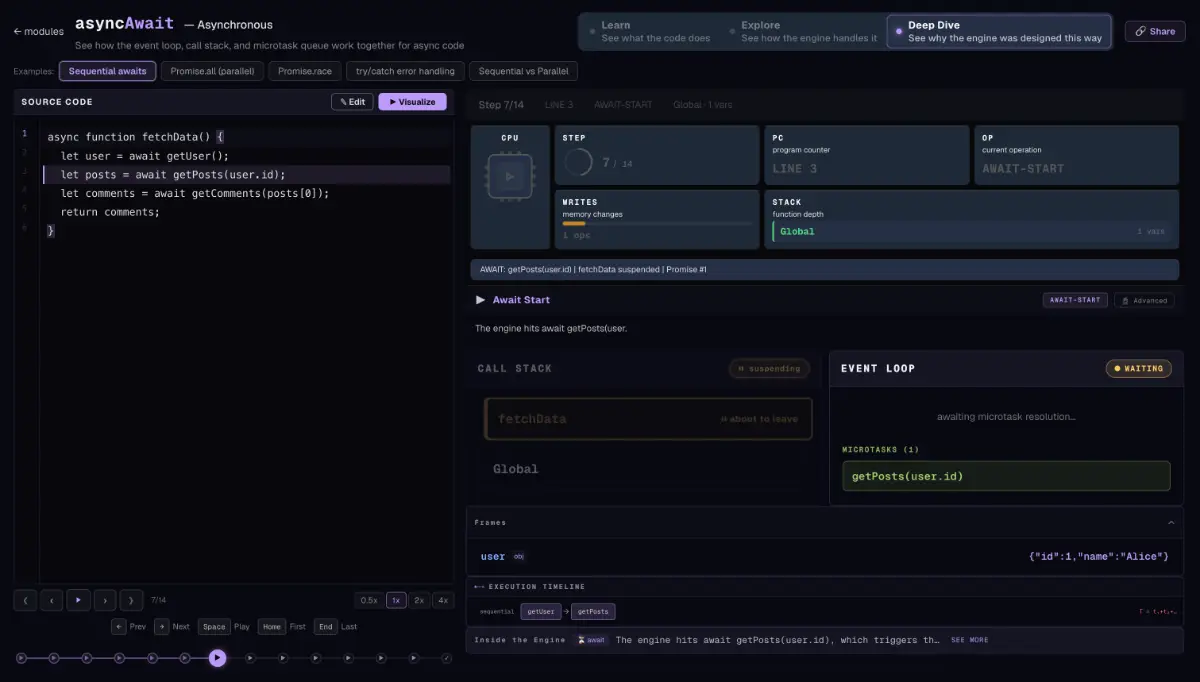This screenshot has width=1200, height=682.
Task: Click the Play button in step controls
Action: [x=78, y=600]
